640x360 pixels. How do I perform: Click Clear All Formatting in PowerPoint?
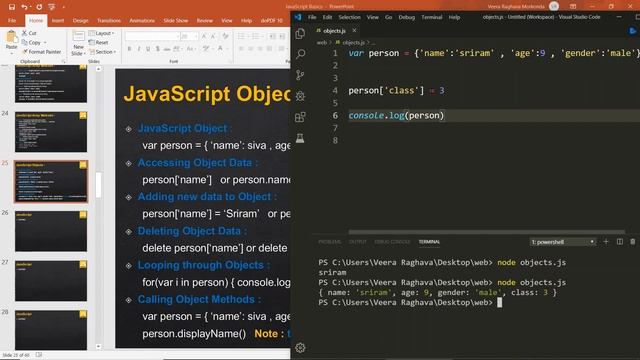(225, 36)
